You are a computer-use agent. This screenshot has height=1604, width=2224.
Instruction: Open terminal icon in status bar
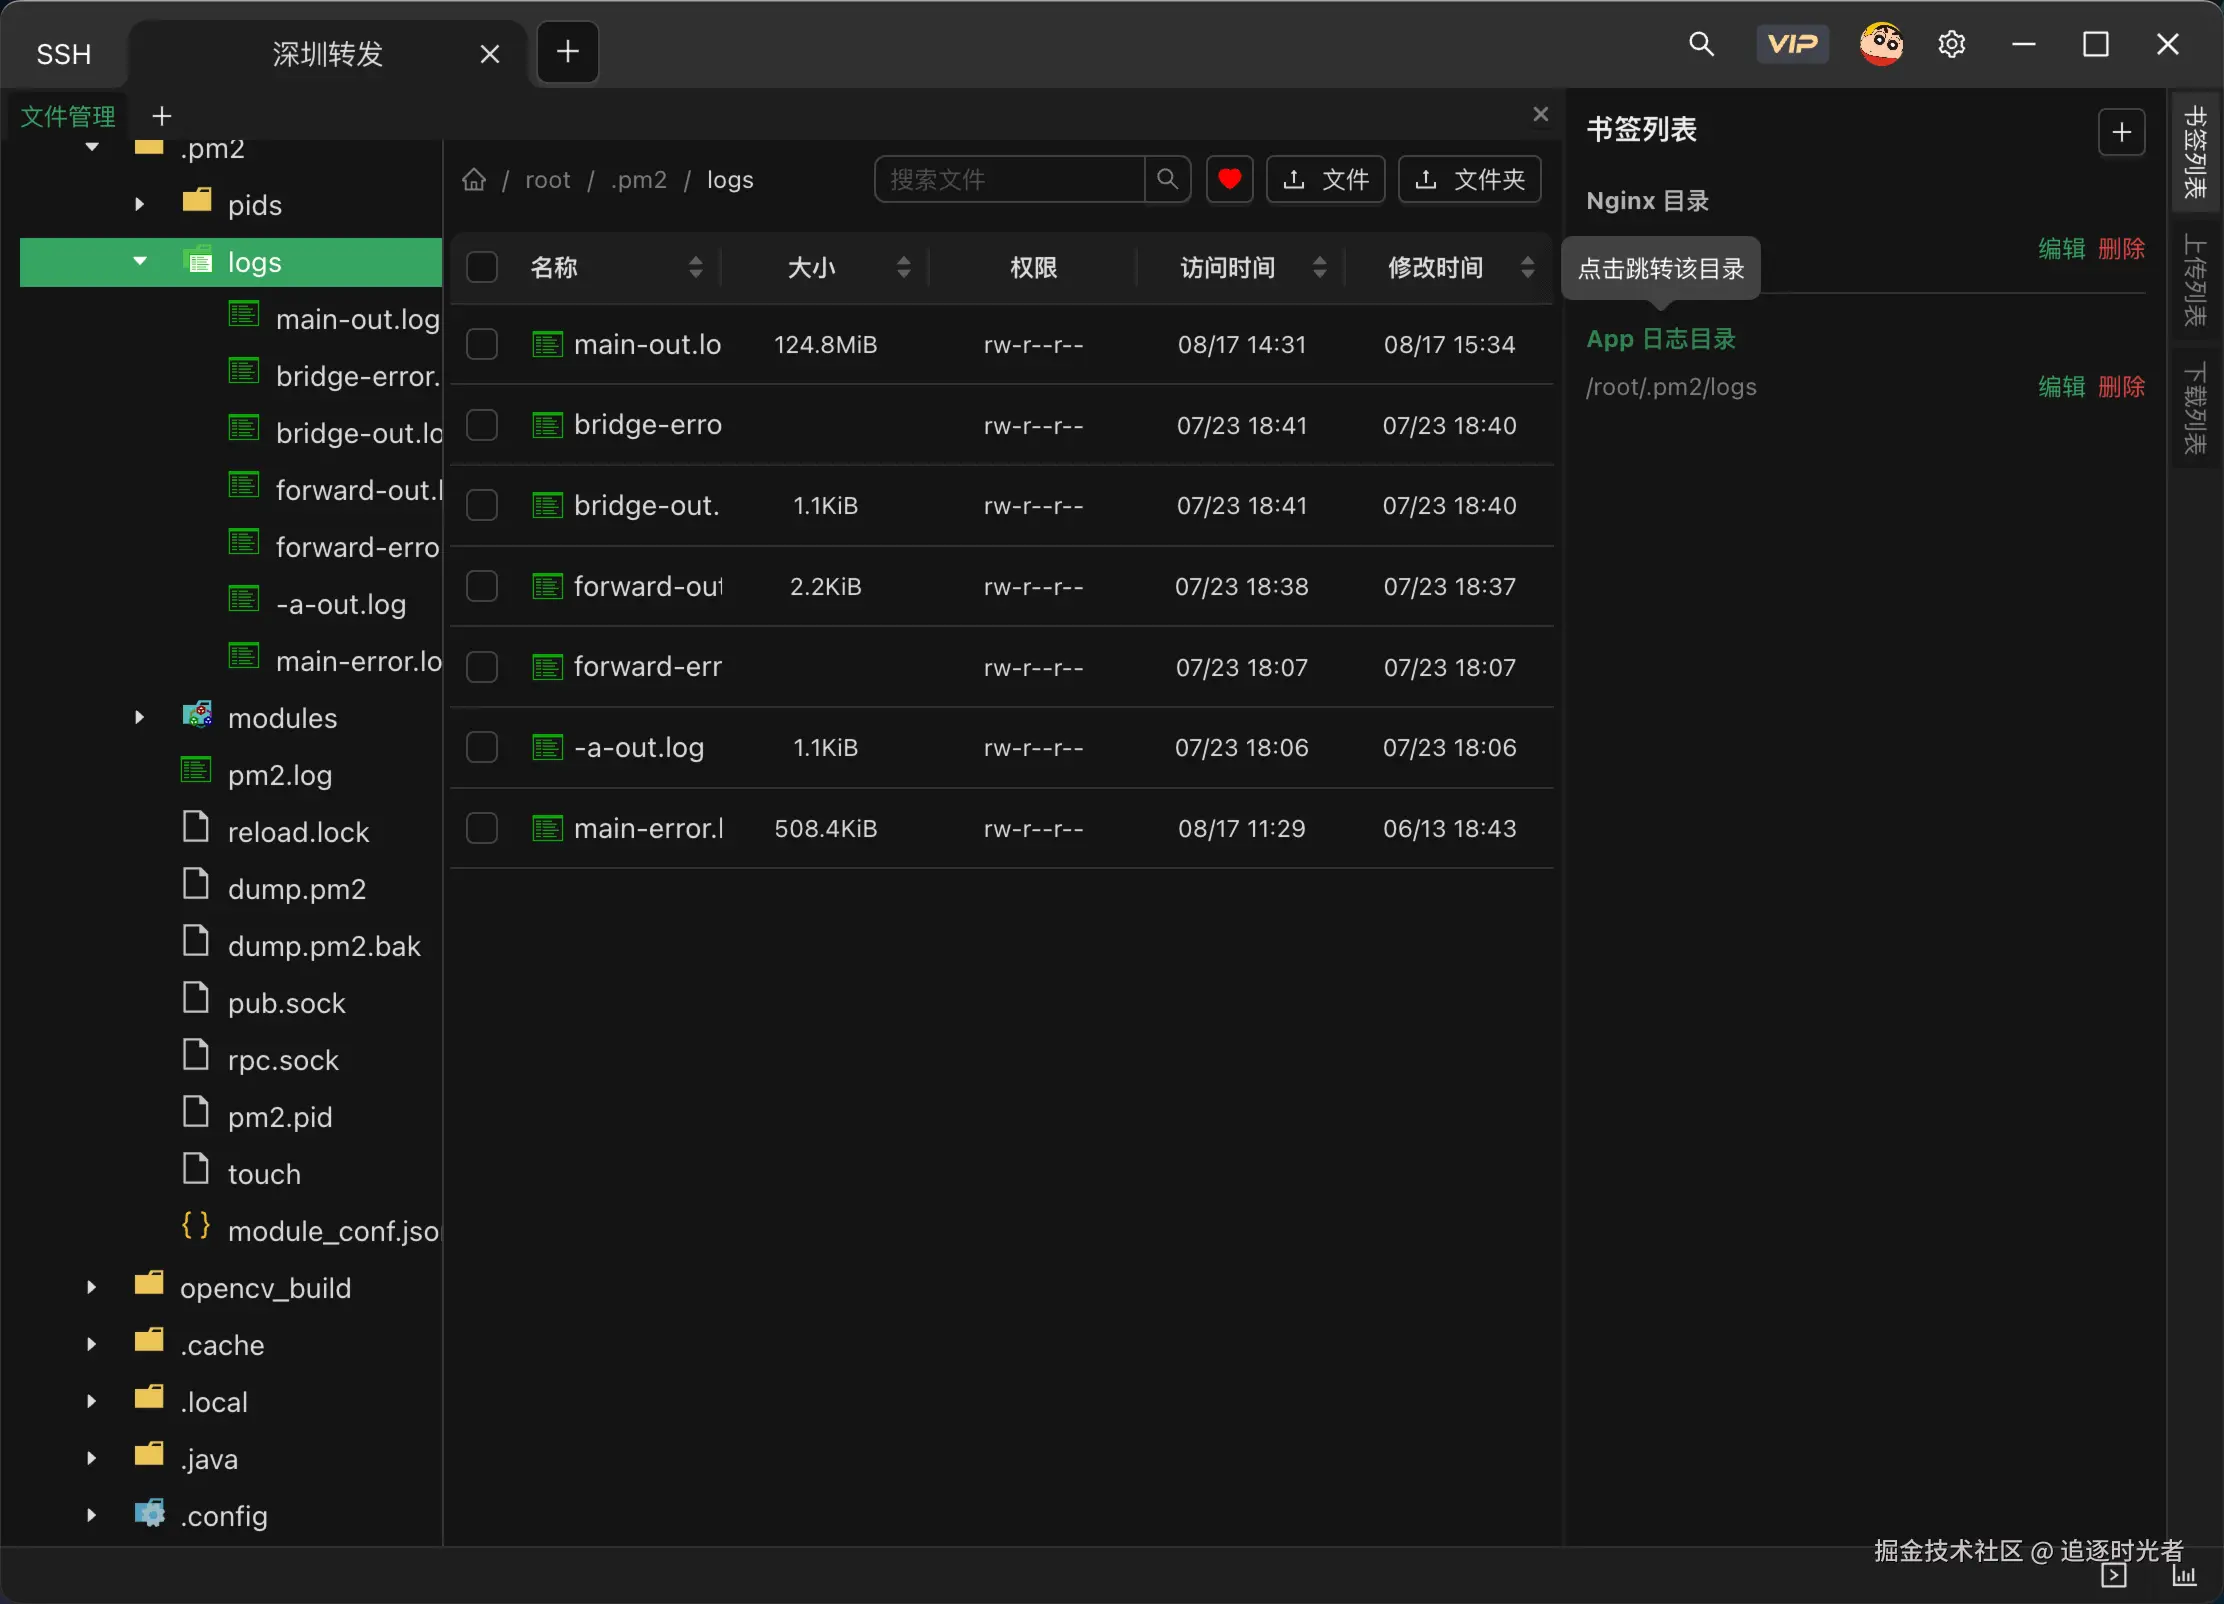(x=2113, y=1576)
